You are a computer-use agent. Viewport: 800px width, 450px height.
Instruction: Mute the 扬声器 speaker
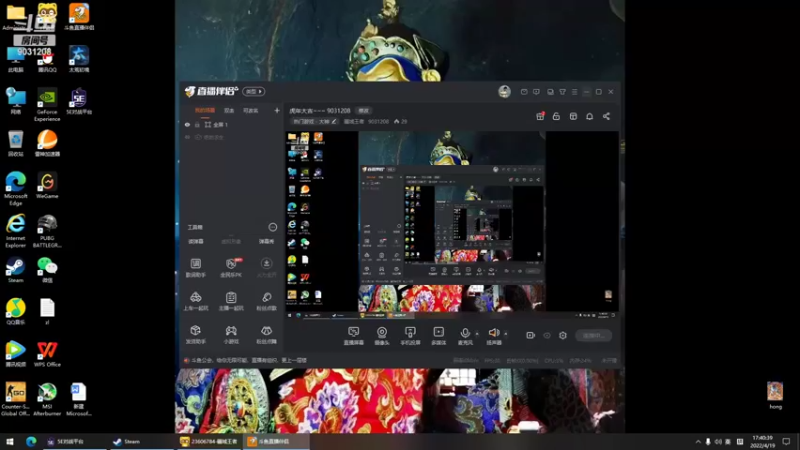[493, 336]
